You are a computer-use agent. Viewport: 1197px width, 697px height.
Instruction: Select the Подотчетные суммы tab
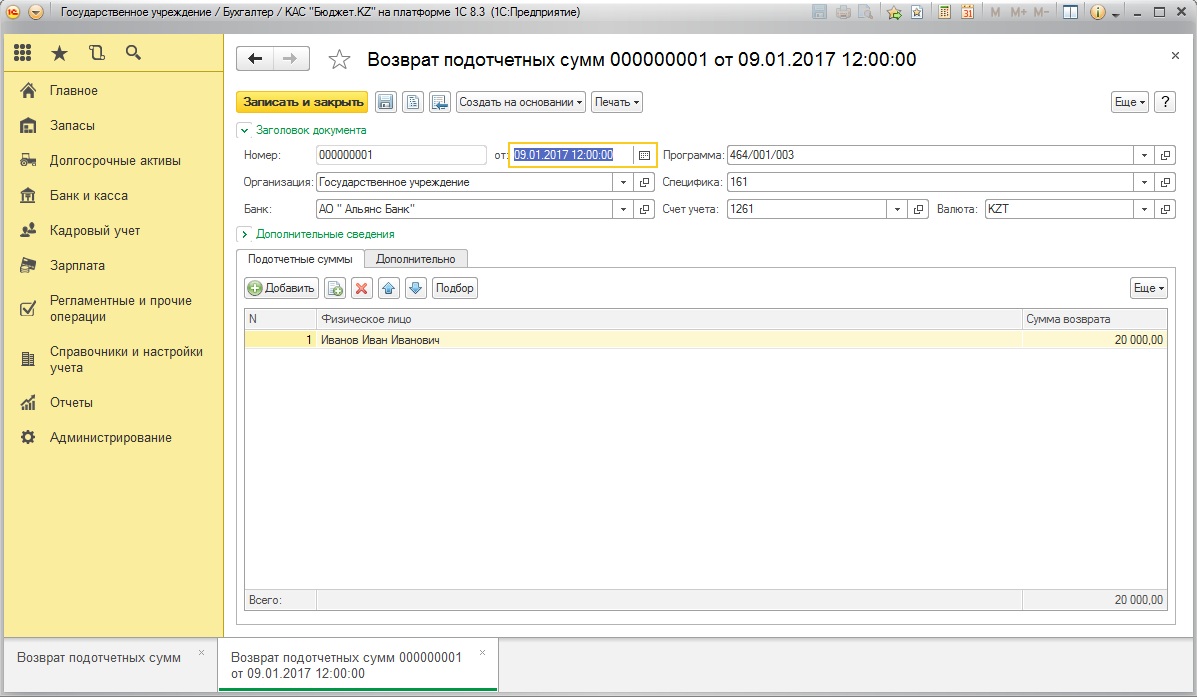(300, 259)
